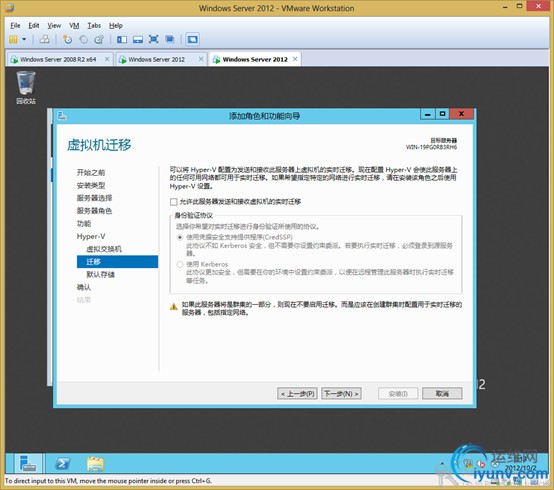Close the inactive Windows Server 2012 tab
The width and height of the screenshot is (554, 490).
(x=201, y=59)
